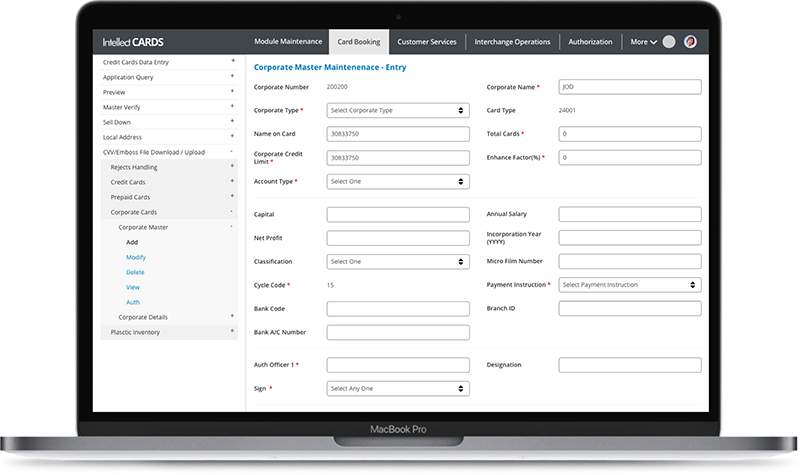Open Payment Instruction dropdown
Viewport: 800px width, 475px height.
click(x=630, y=285)
